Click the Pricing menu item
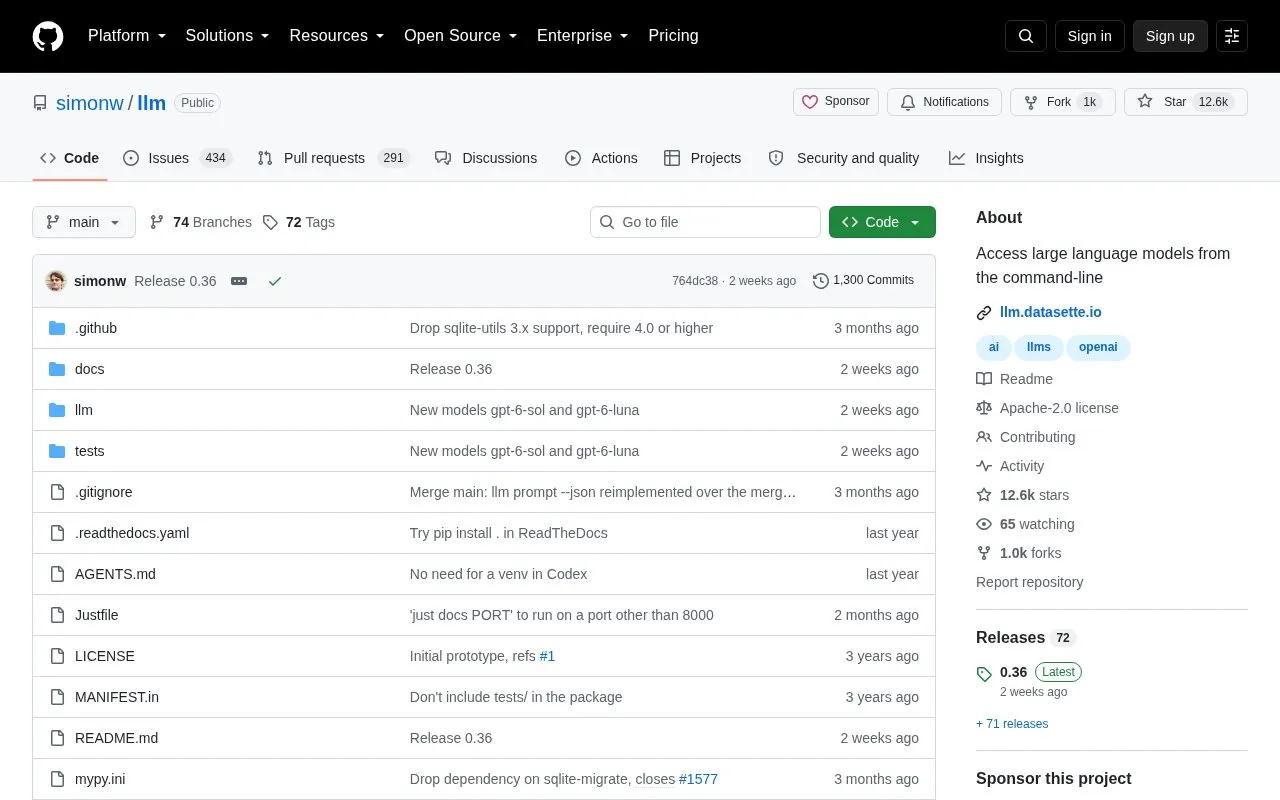This screenshot has height=800, width=1280. pos(673,36)
